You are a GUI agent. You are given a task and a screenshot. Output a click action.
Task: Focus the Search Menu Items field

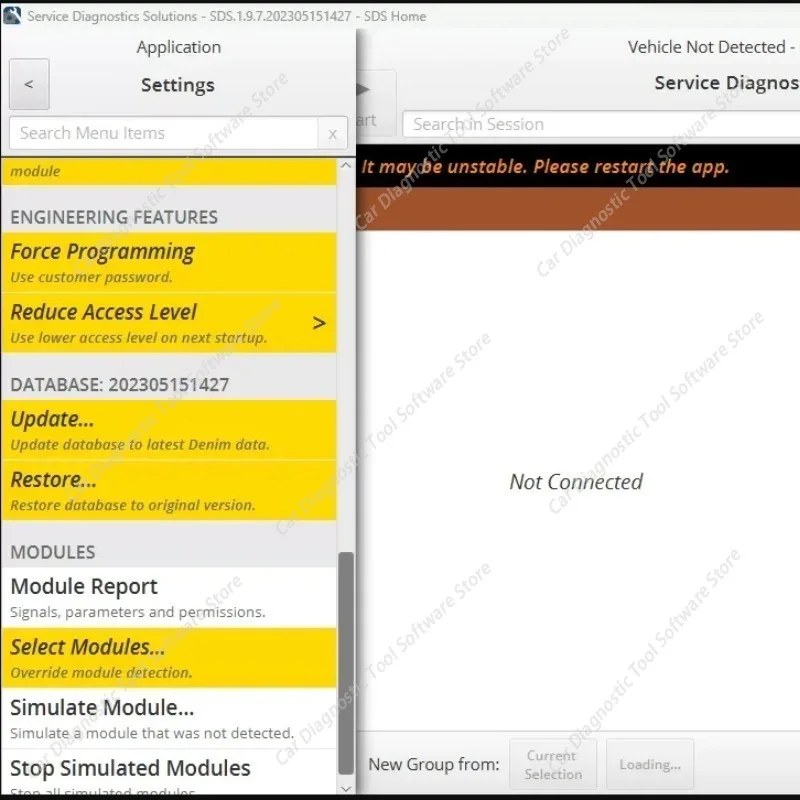[163, 133]
